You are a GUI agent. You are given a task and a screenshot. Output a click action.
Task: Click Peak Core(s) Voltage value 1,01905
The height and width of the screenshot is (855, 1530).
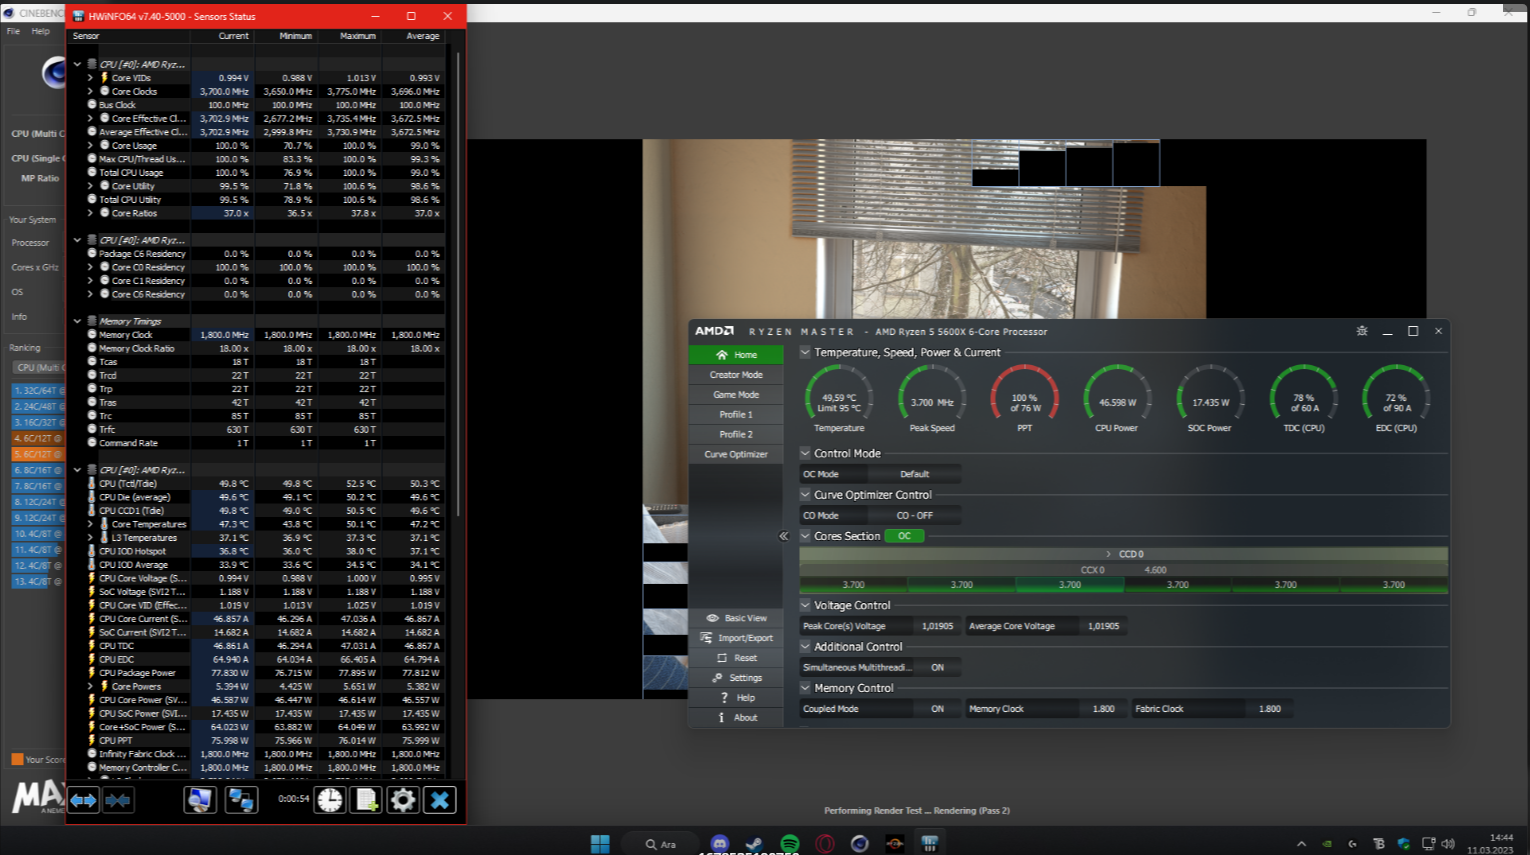point(937,626)
